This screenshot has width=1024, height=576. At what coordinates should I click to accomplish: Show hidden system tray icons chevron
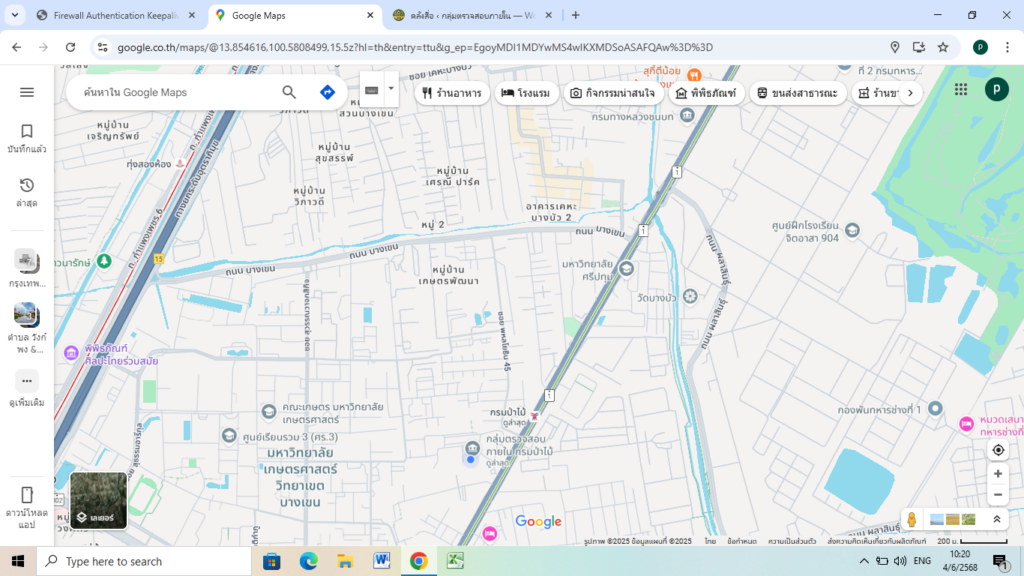864,561
